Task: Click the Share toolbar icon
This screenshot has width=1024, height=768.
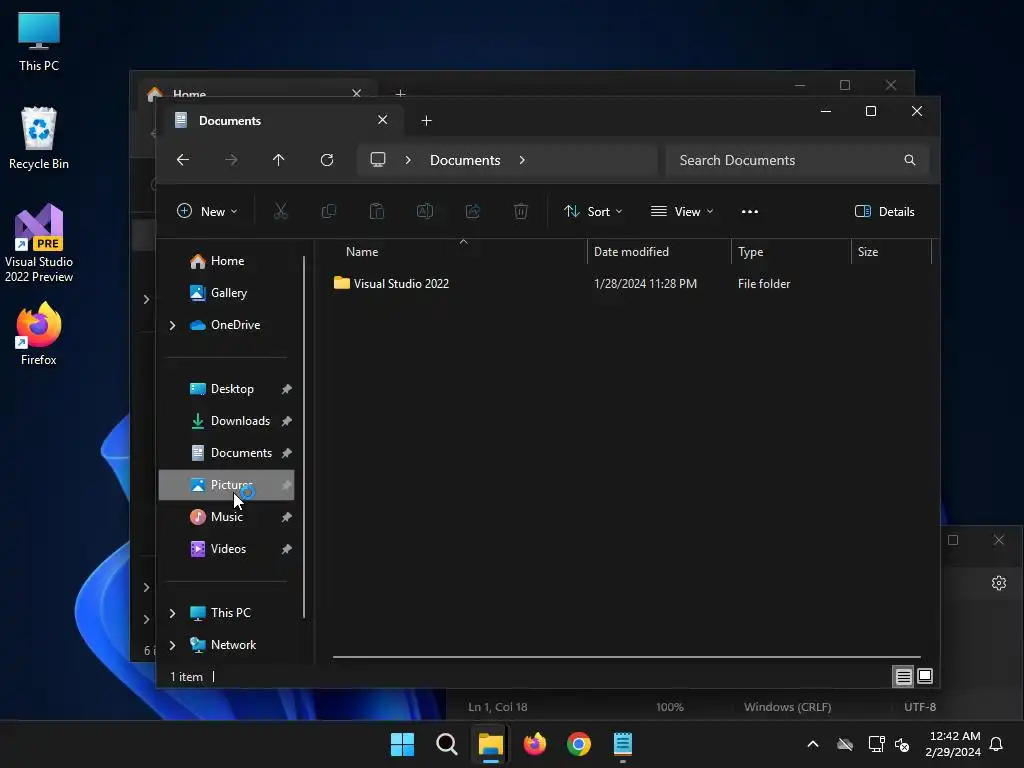Action: point(473,212)
